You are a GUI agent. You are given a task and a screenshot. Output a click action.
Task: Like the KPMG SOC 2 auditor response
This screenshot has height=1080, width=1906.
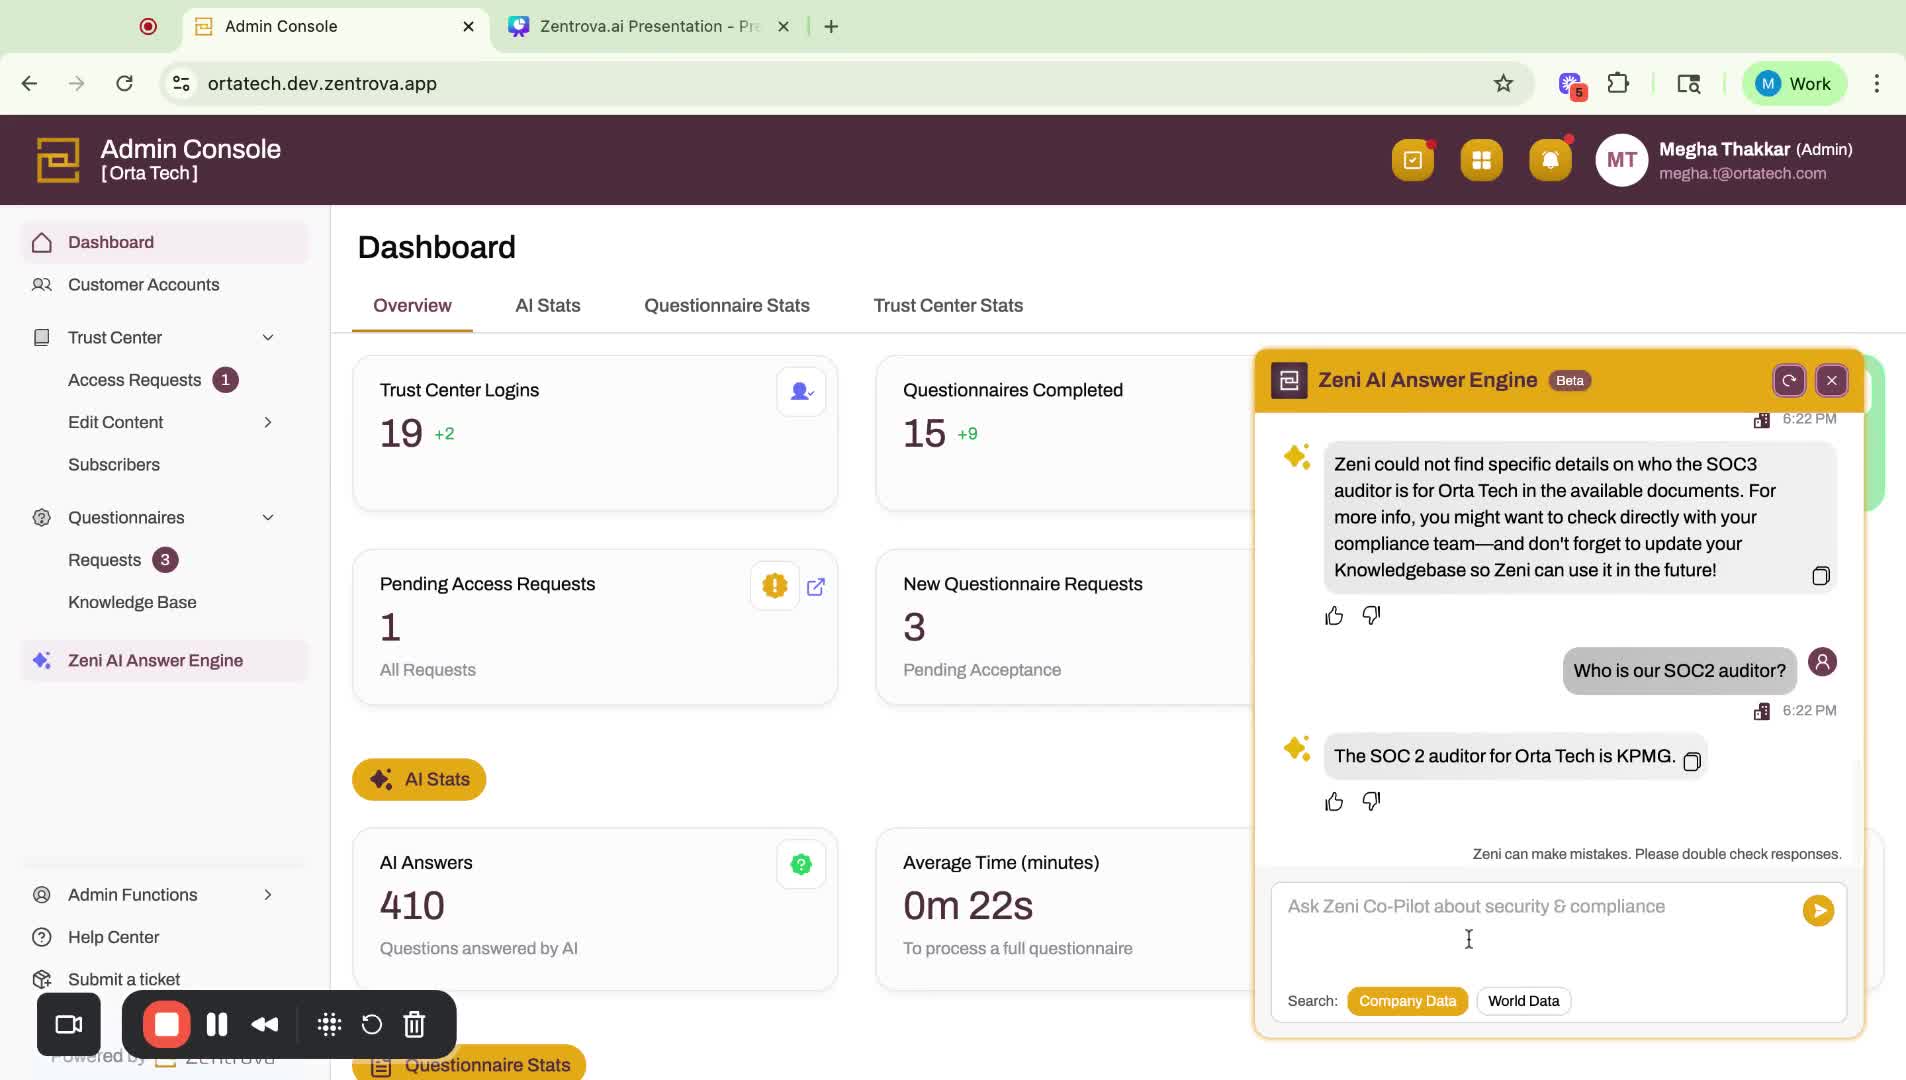click(x=1334, y=802)
